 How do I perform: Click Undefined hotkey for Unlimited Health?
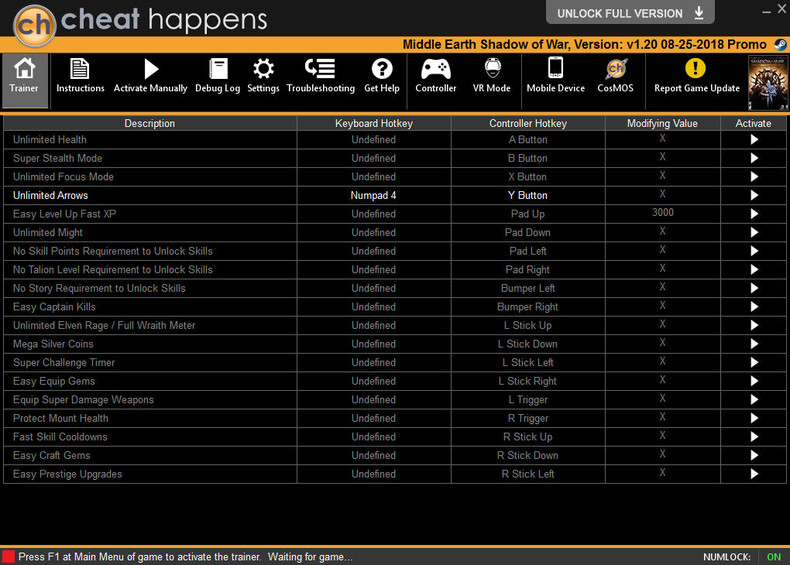tap(373, 140)
